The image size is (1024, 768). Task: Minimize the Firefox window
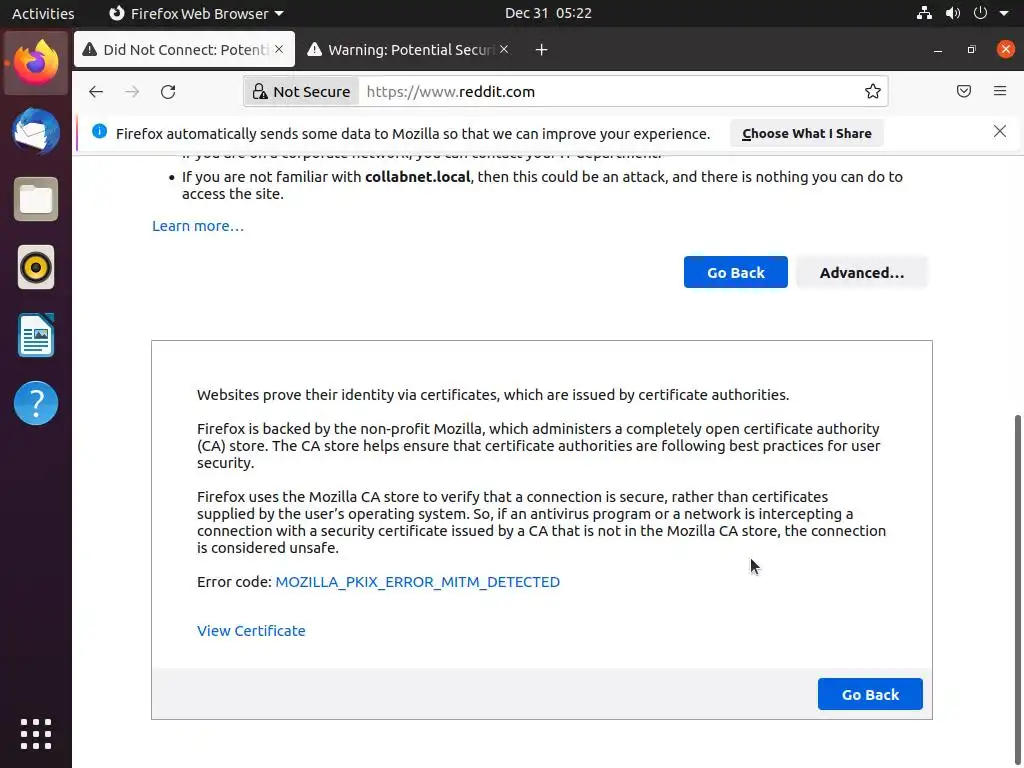938,50
